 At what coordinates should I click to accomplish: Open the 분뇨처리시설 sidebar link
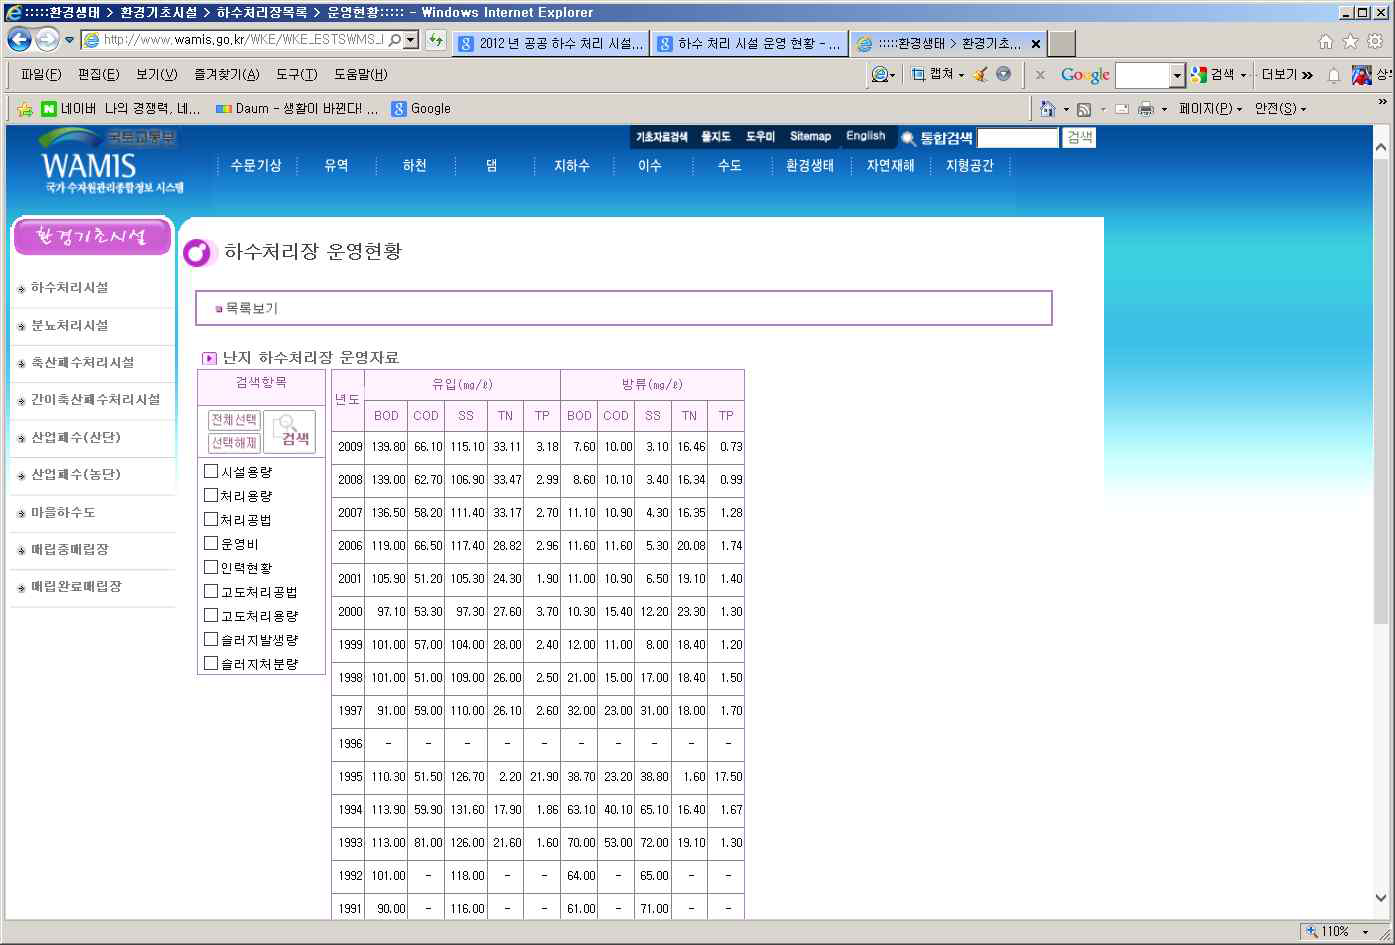(x=69, y=326)
